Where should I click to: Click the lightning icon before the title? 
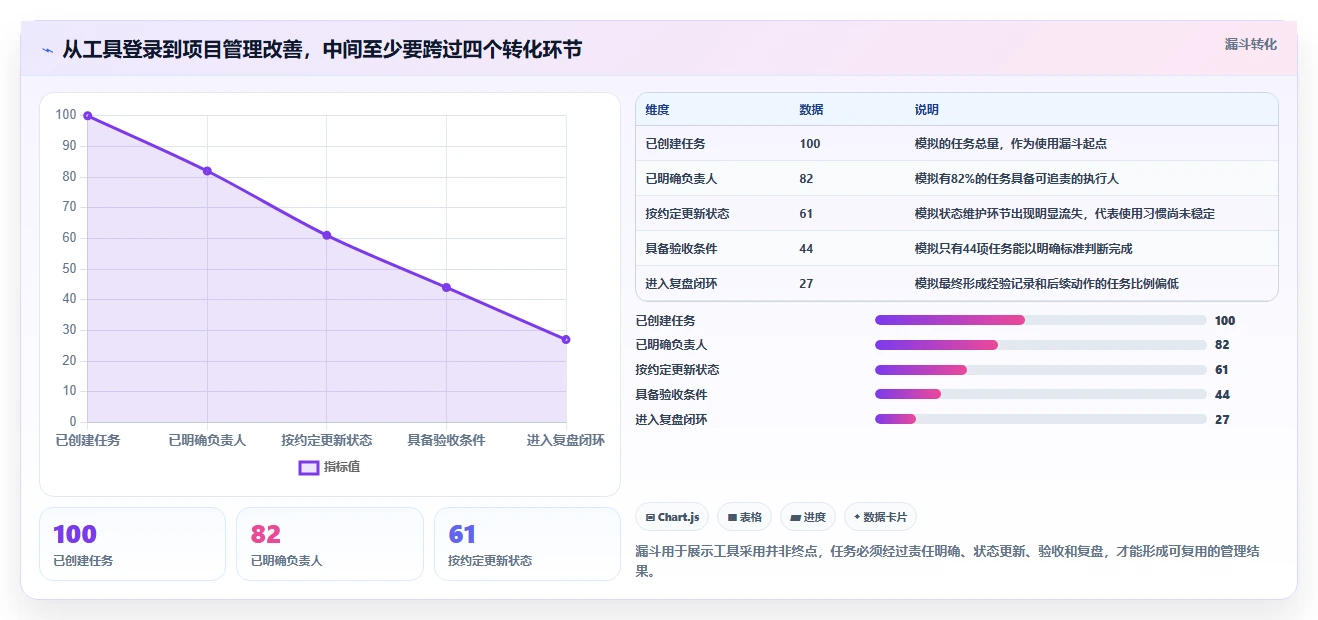[48, 50]
